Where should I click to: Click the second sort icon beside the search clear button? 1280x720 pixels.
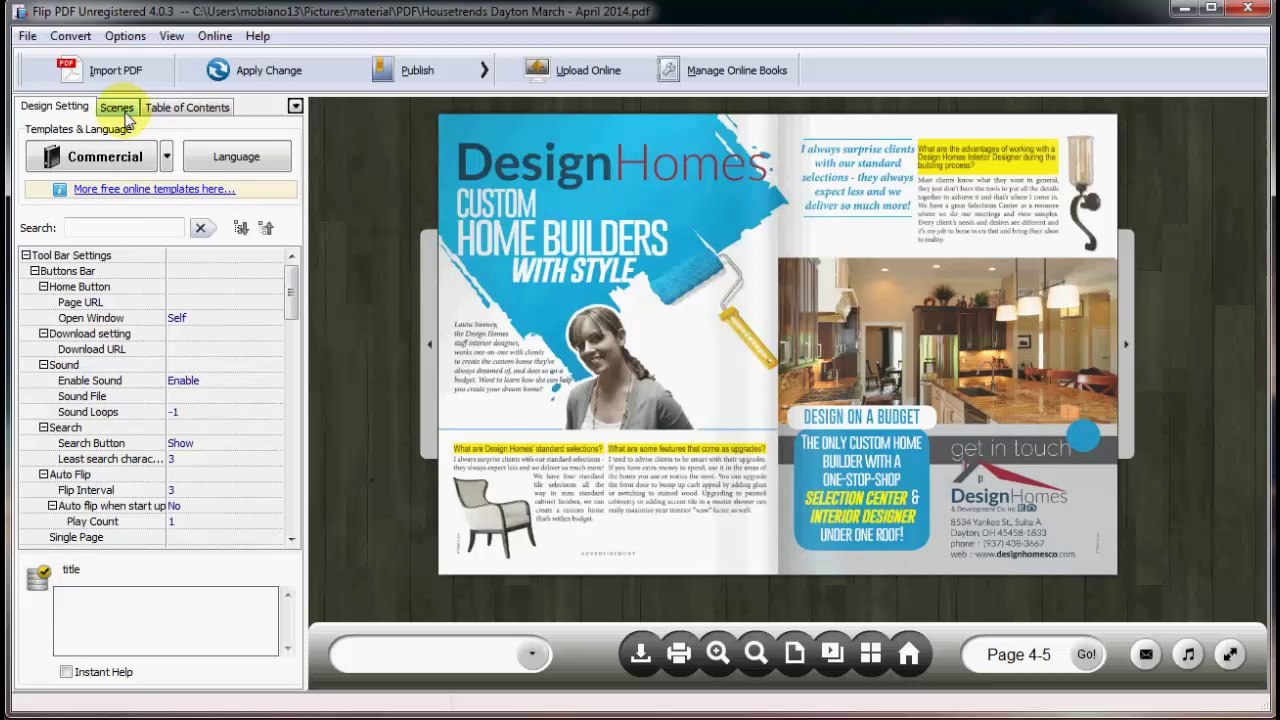tap(266, 228)
